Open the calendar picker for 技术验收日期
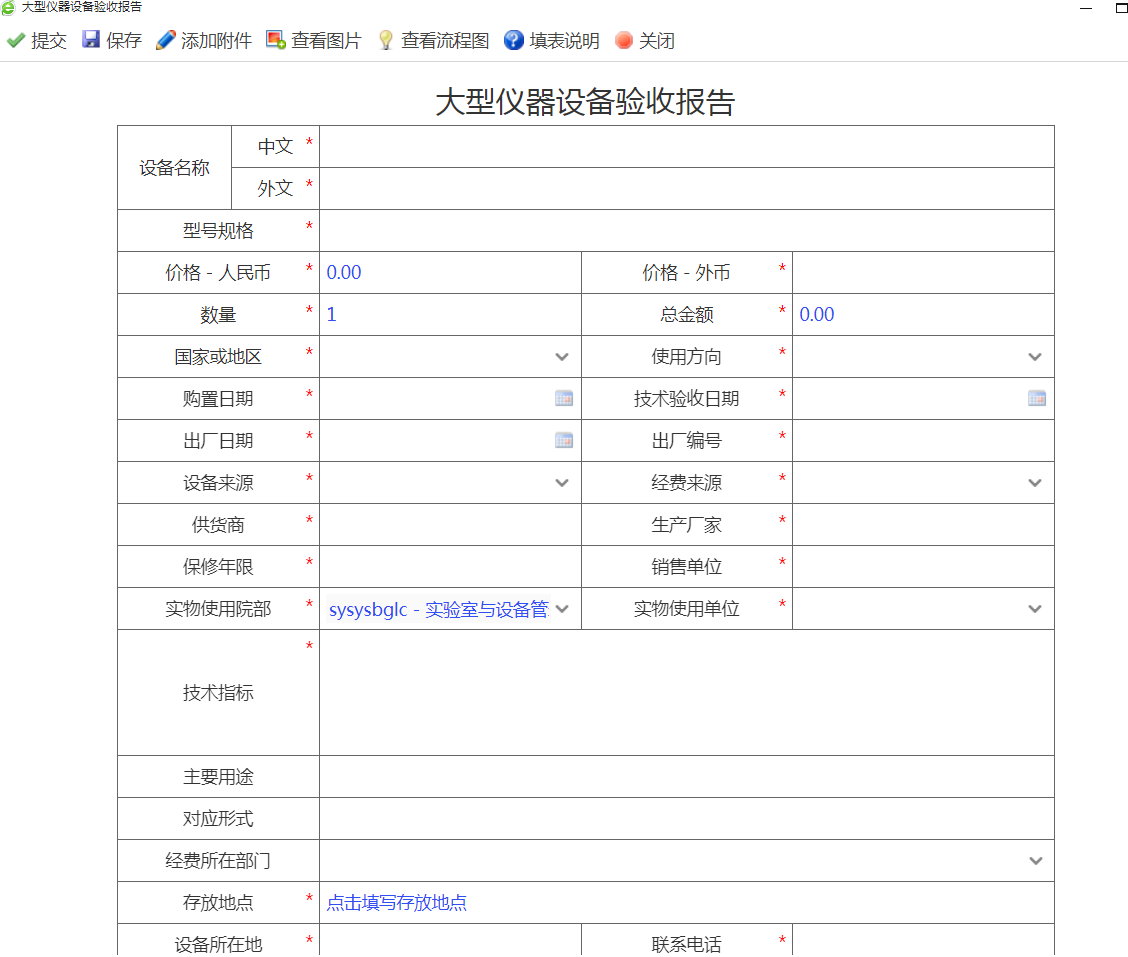 [1037, 398]
